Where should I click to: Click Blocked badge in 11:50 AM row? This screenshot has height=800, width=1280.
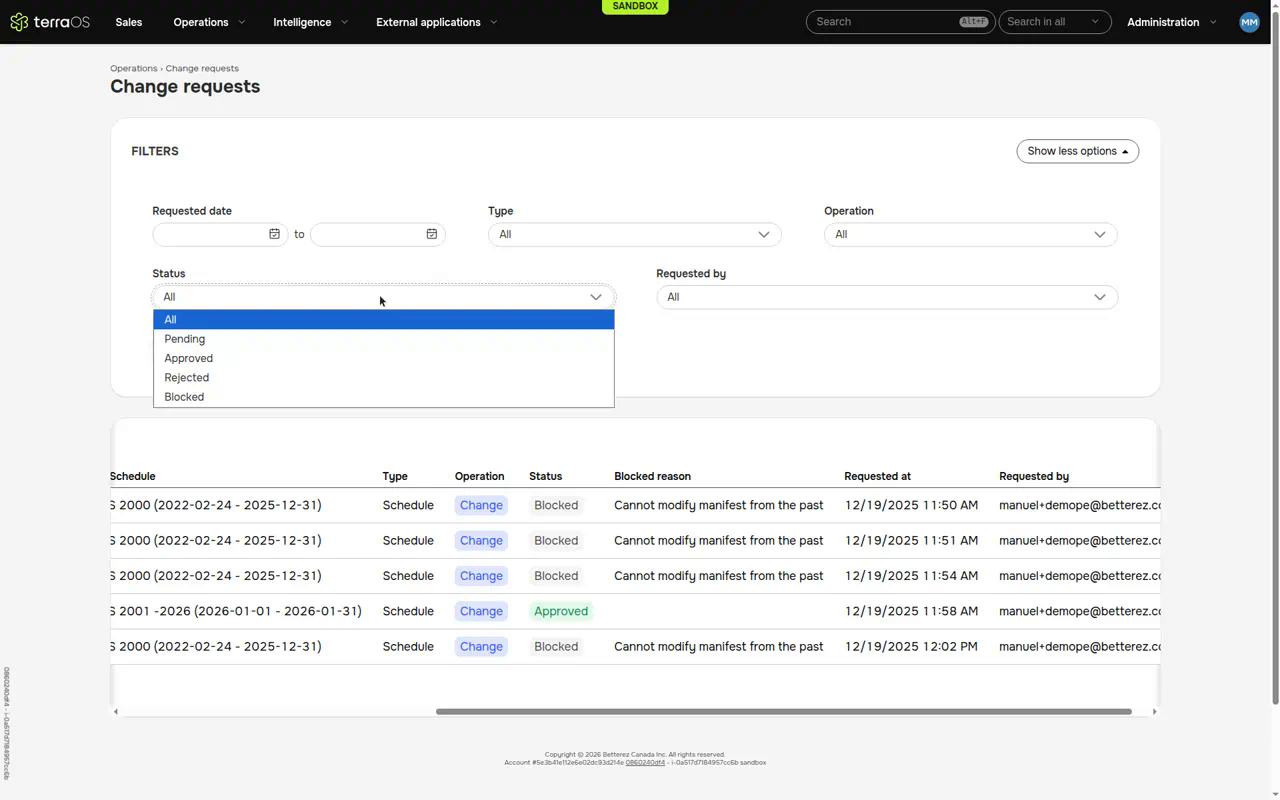click(x=556, y=506)
